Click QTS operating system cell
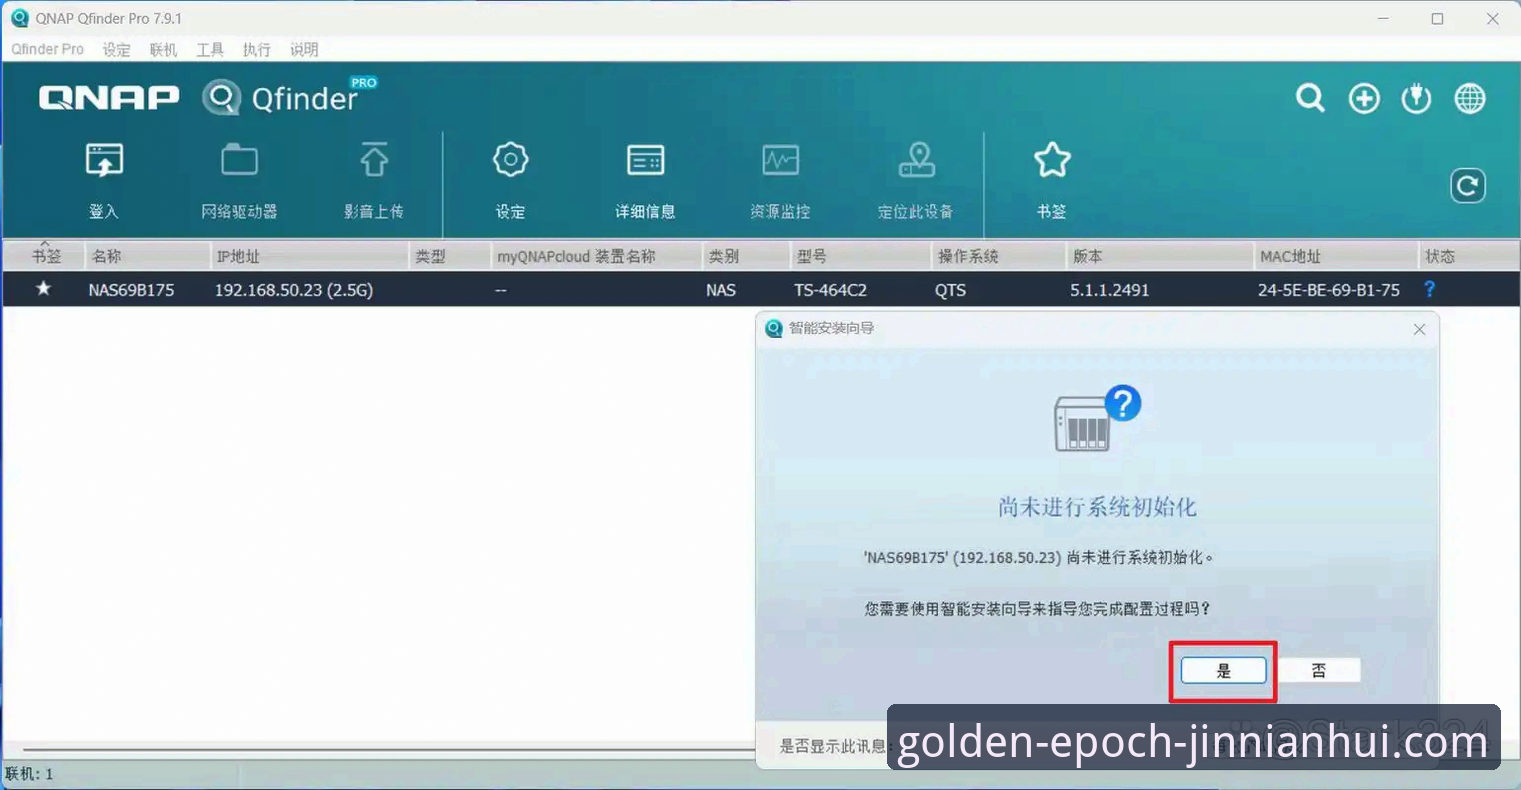This screenshot has width=1521, height=790. pyautogui.click(x=950, y=290)
